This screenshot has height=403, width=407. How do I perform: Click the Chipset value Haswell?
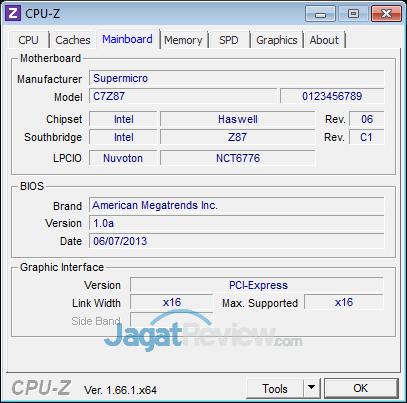coord(238,119)
